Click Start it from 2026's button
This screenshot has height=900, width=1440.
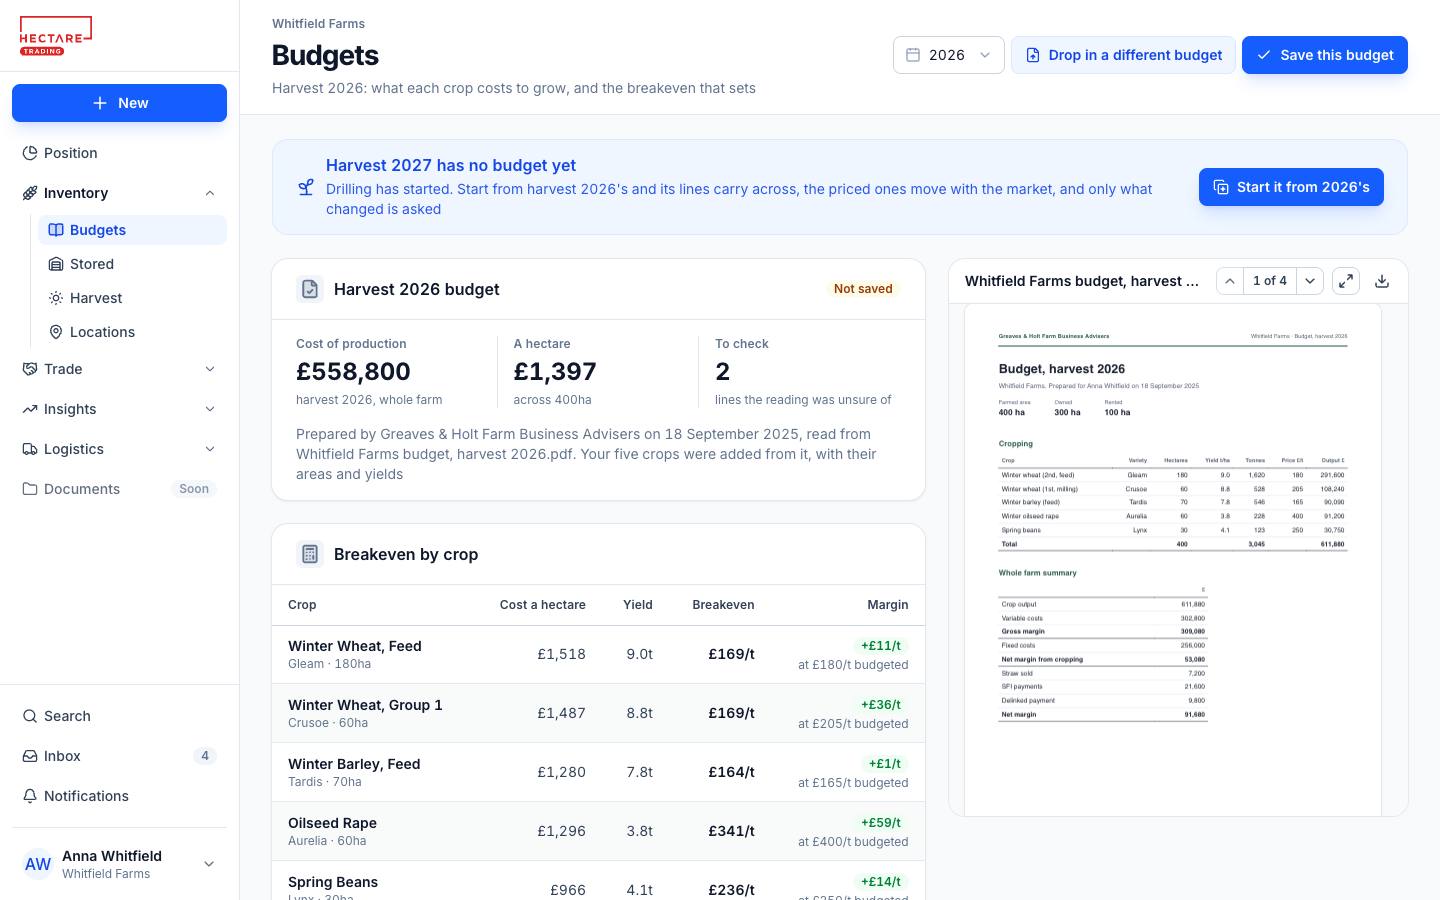[1291, 187]
